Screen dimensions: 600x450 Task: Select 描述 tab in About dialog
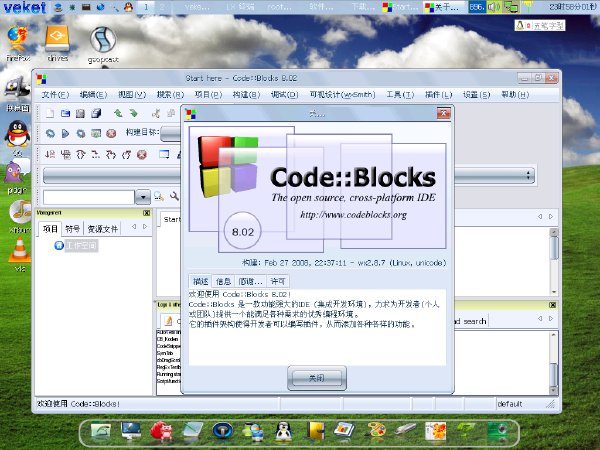point(200,282)
